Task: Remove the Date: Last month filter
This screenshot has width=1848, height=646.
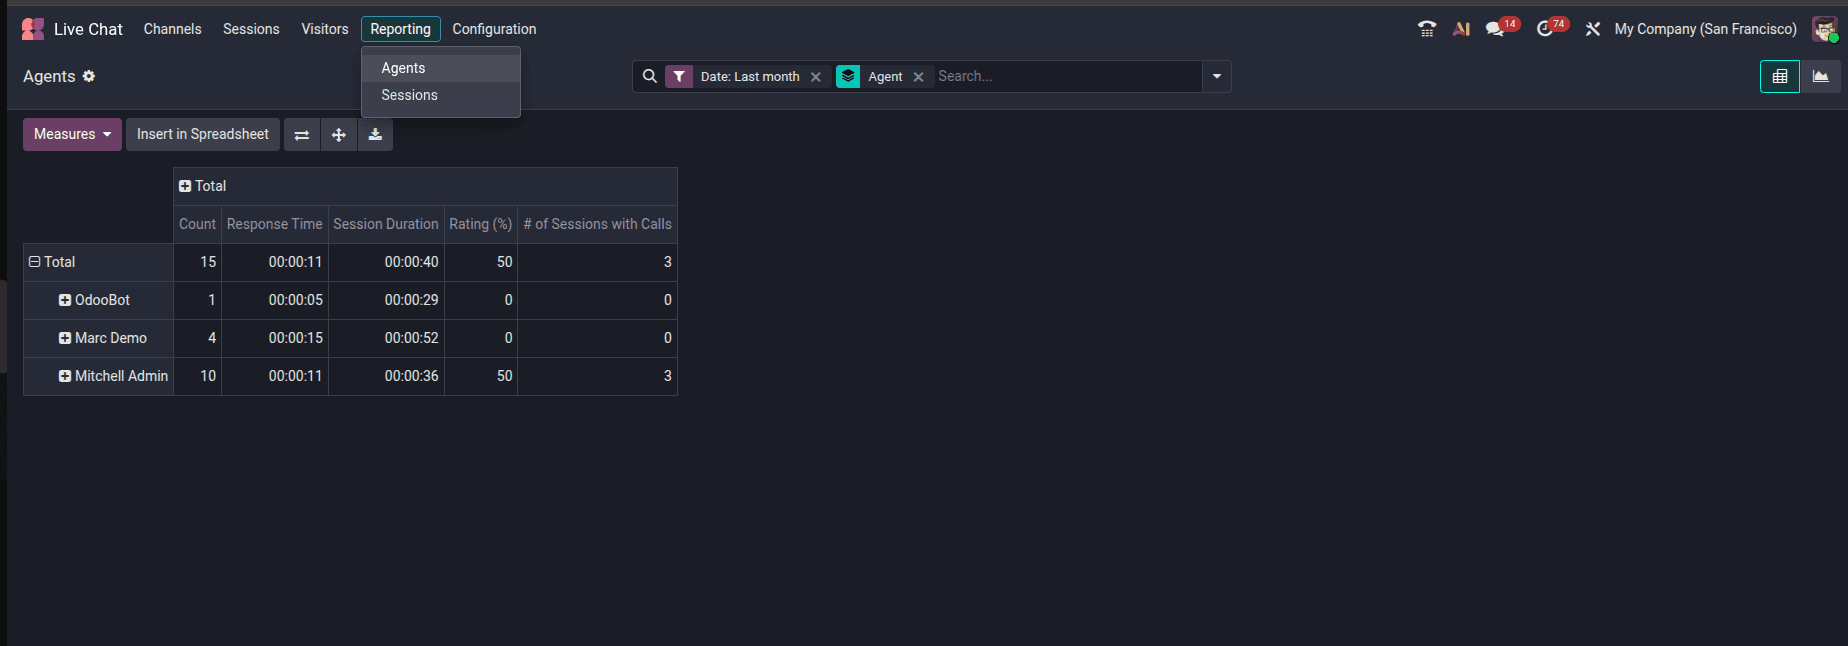Action: [x=816, y=77]
